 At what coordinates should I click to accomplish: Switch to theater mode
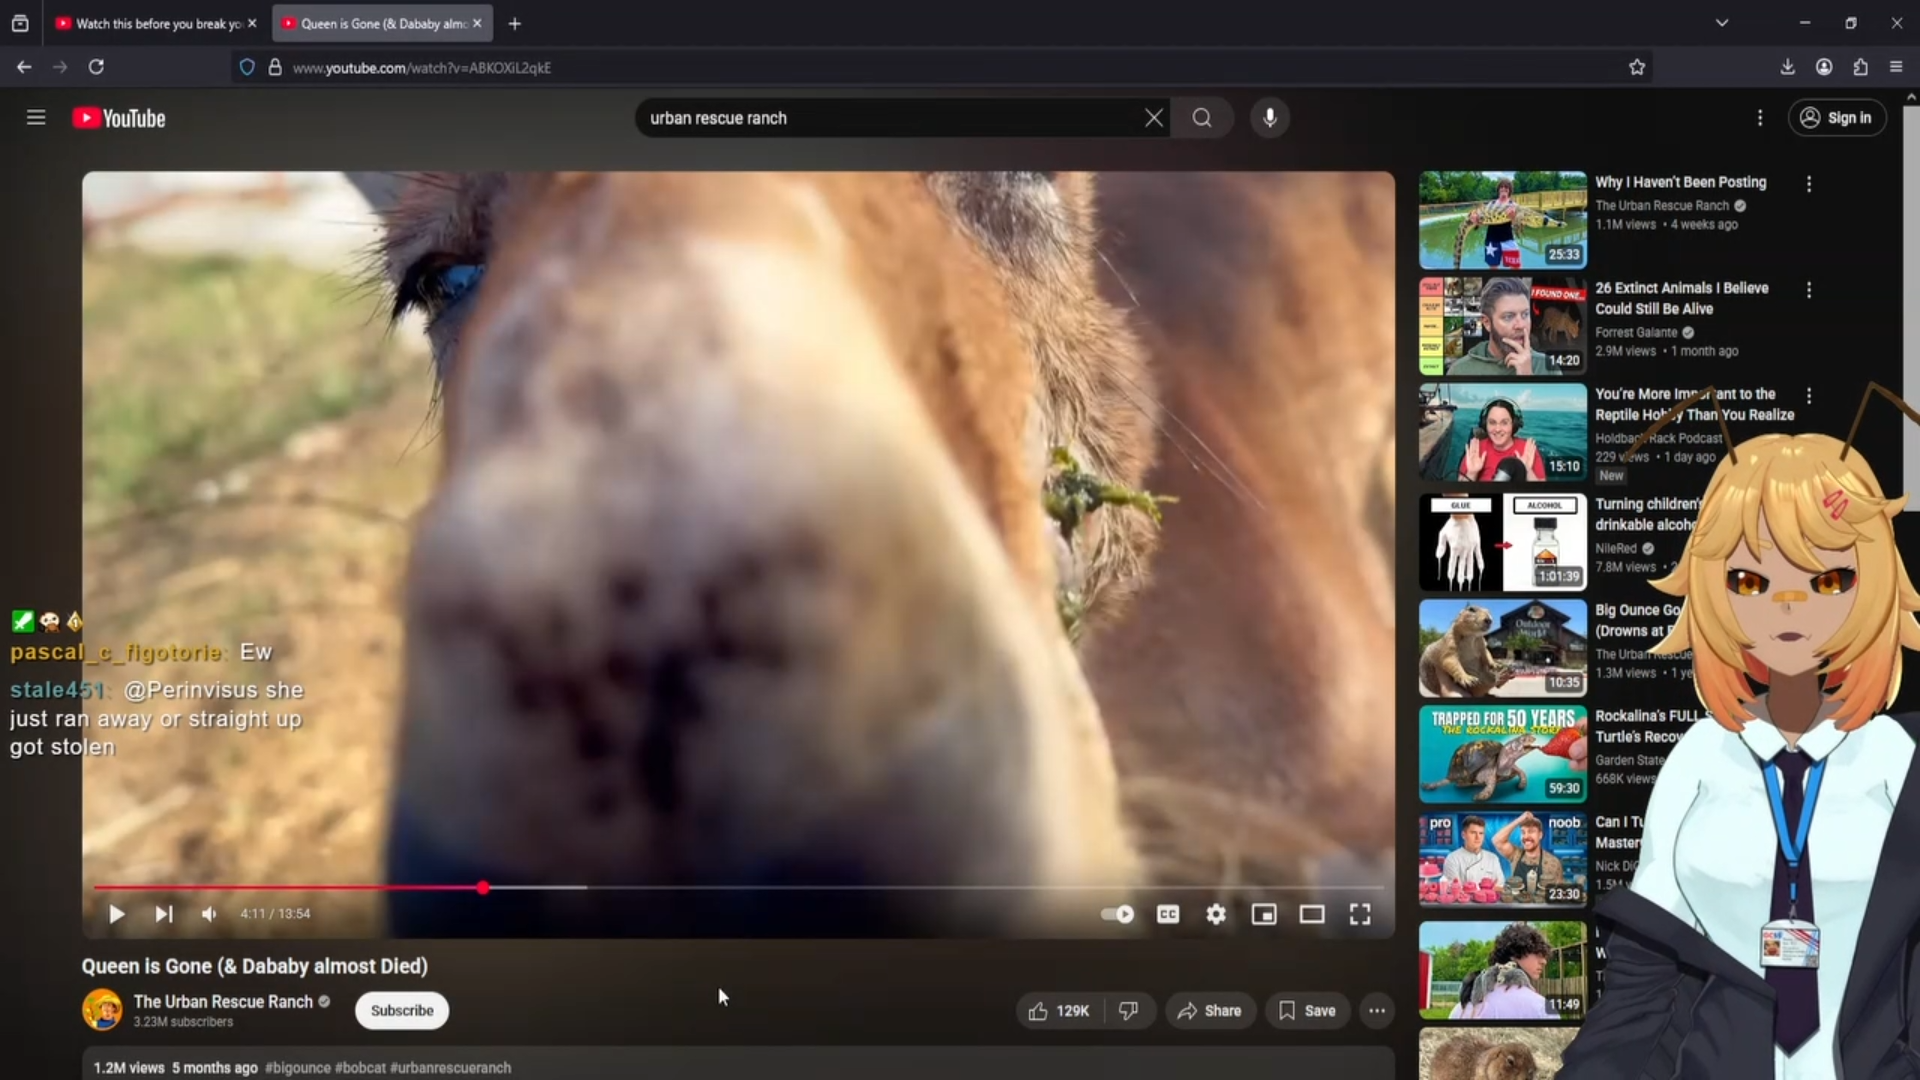point(1312,914)
